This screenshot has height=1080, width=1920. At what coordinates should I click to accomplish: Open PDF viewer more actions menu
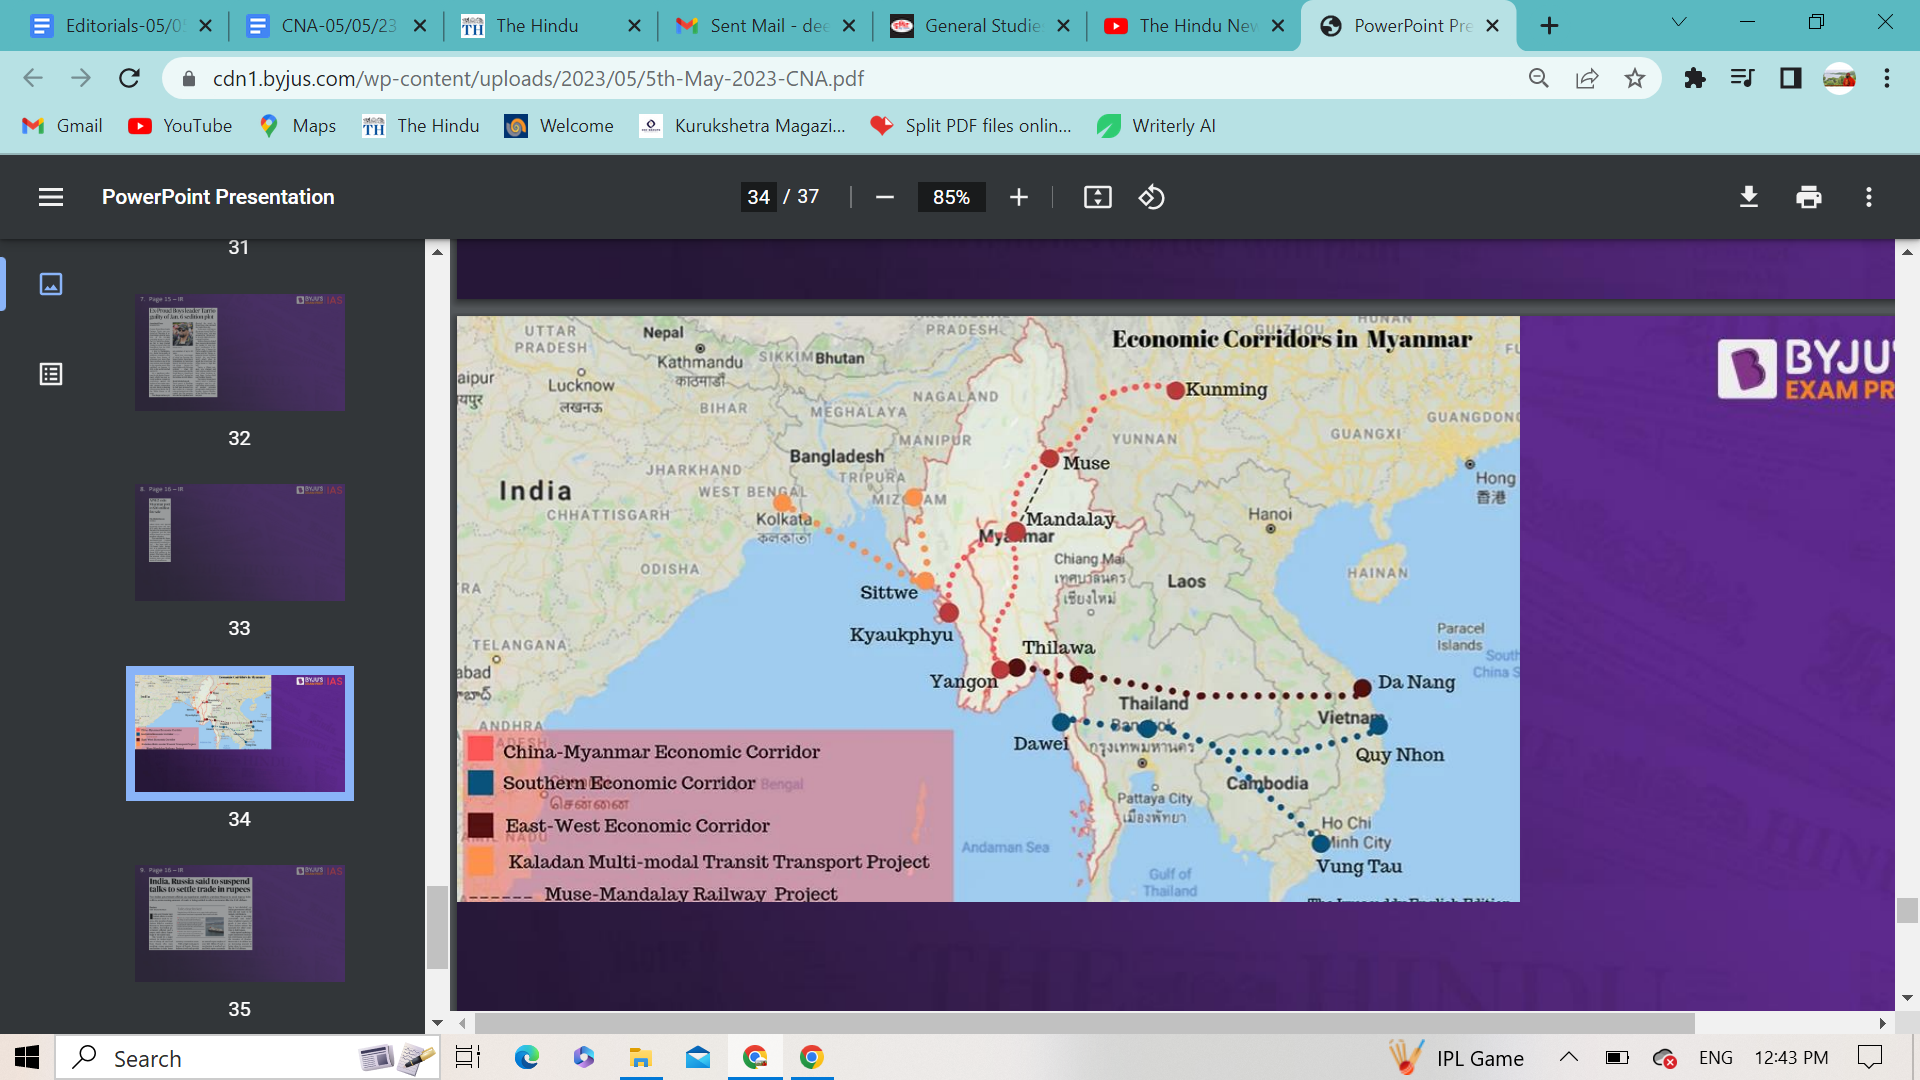[x=1868, y=197]
